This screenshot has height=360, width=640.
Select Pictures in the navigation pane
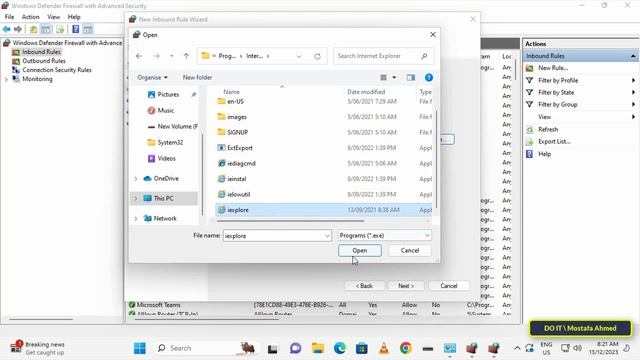point(168,94)
